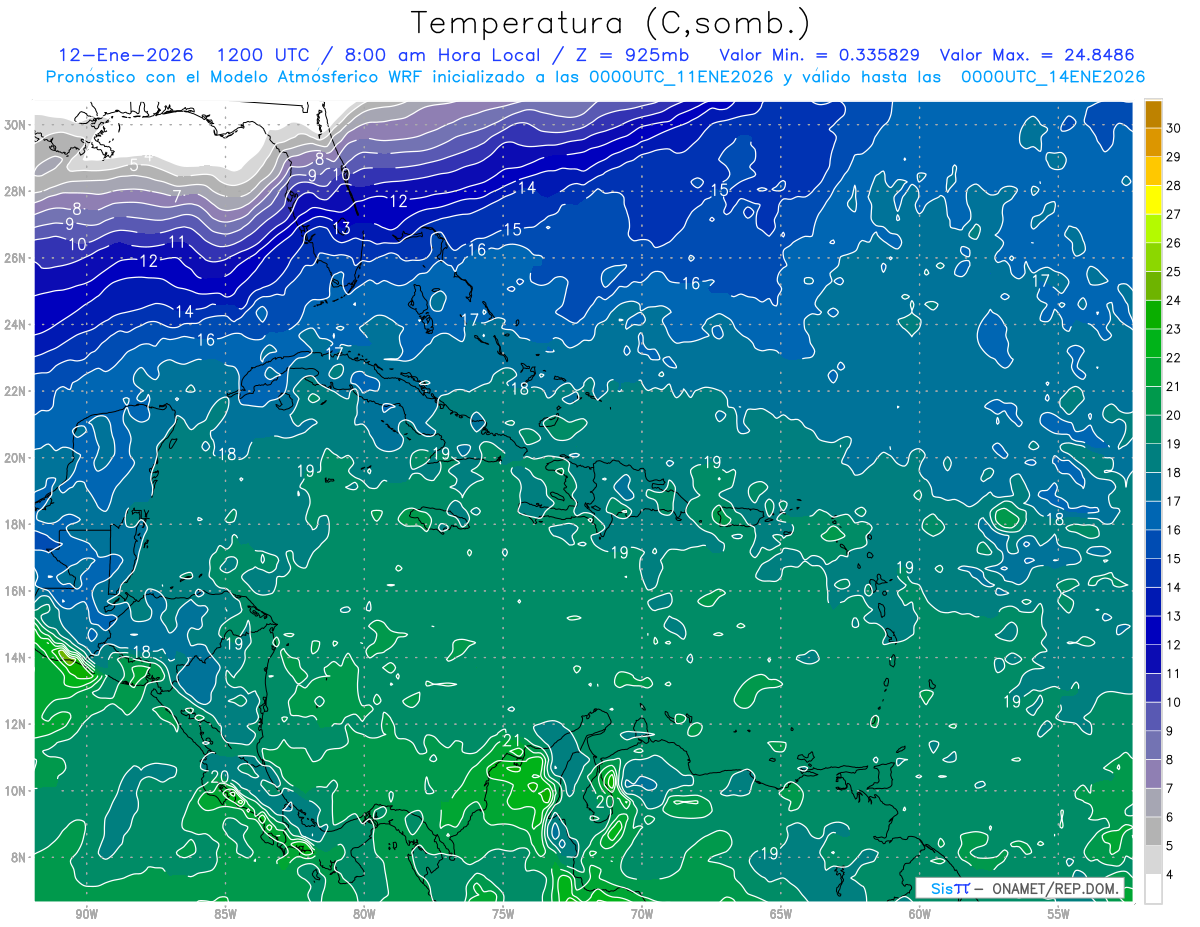1200x927 pixels.
Task: Click the '12-Ene-2026' date text
Action: point(126,55)
